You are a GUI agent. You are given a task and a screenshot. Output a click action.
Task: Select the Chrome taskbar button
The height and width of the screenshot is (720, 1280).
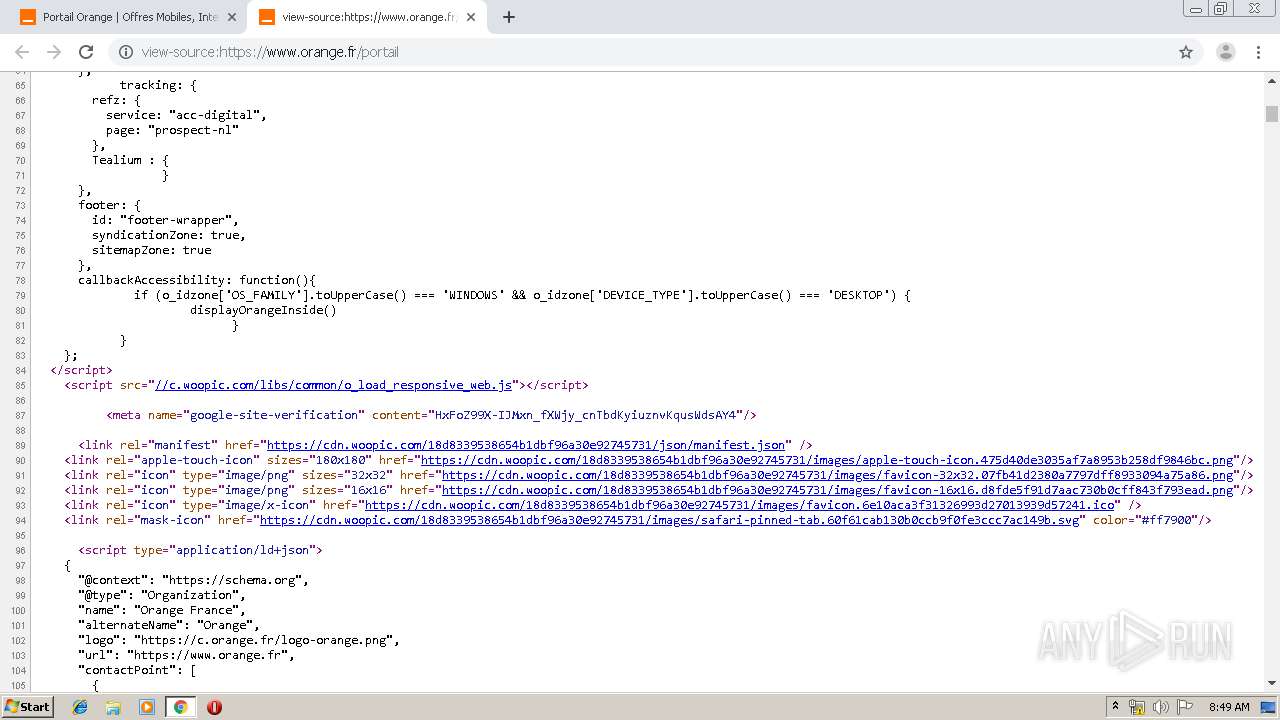[180, 707]
